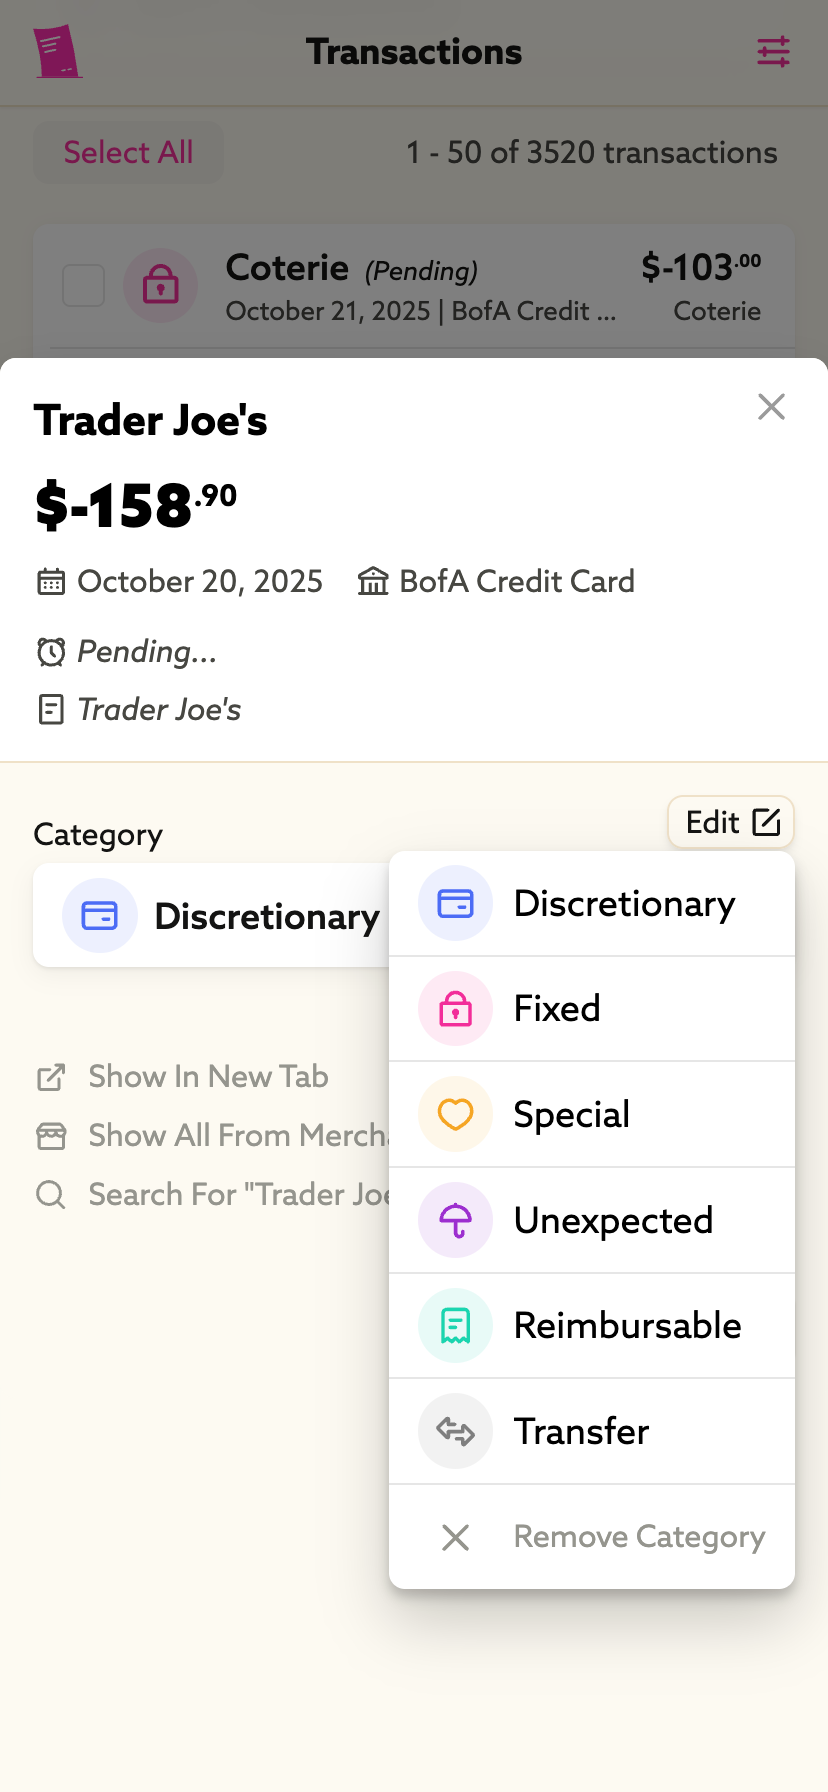Screen dimensions: 828x1792
Task: Click the Fixed lock icon
Action: [455, 1009]
